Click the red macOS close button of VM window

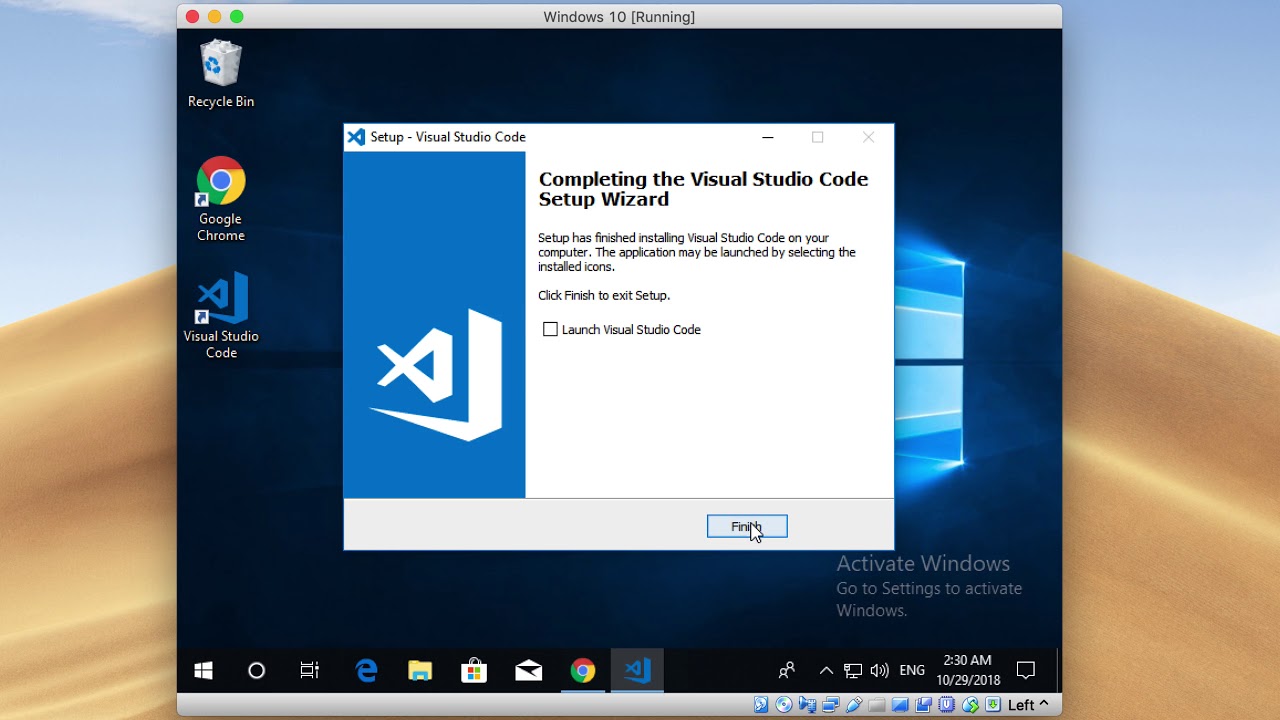(x=193, y=16)
